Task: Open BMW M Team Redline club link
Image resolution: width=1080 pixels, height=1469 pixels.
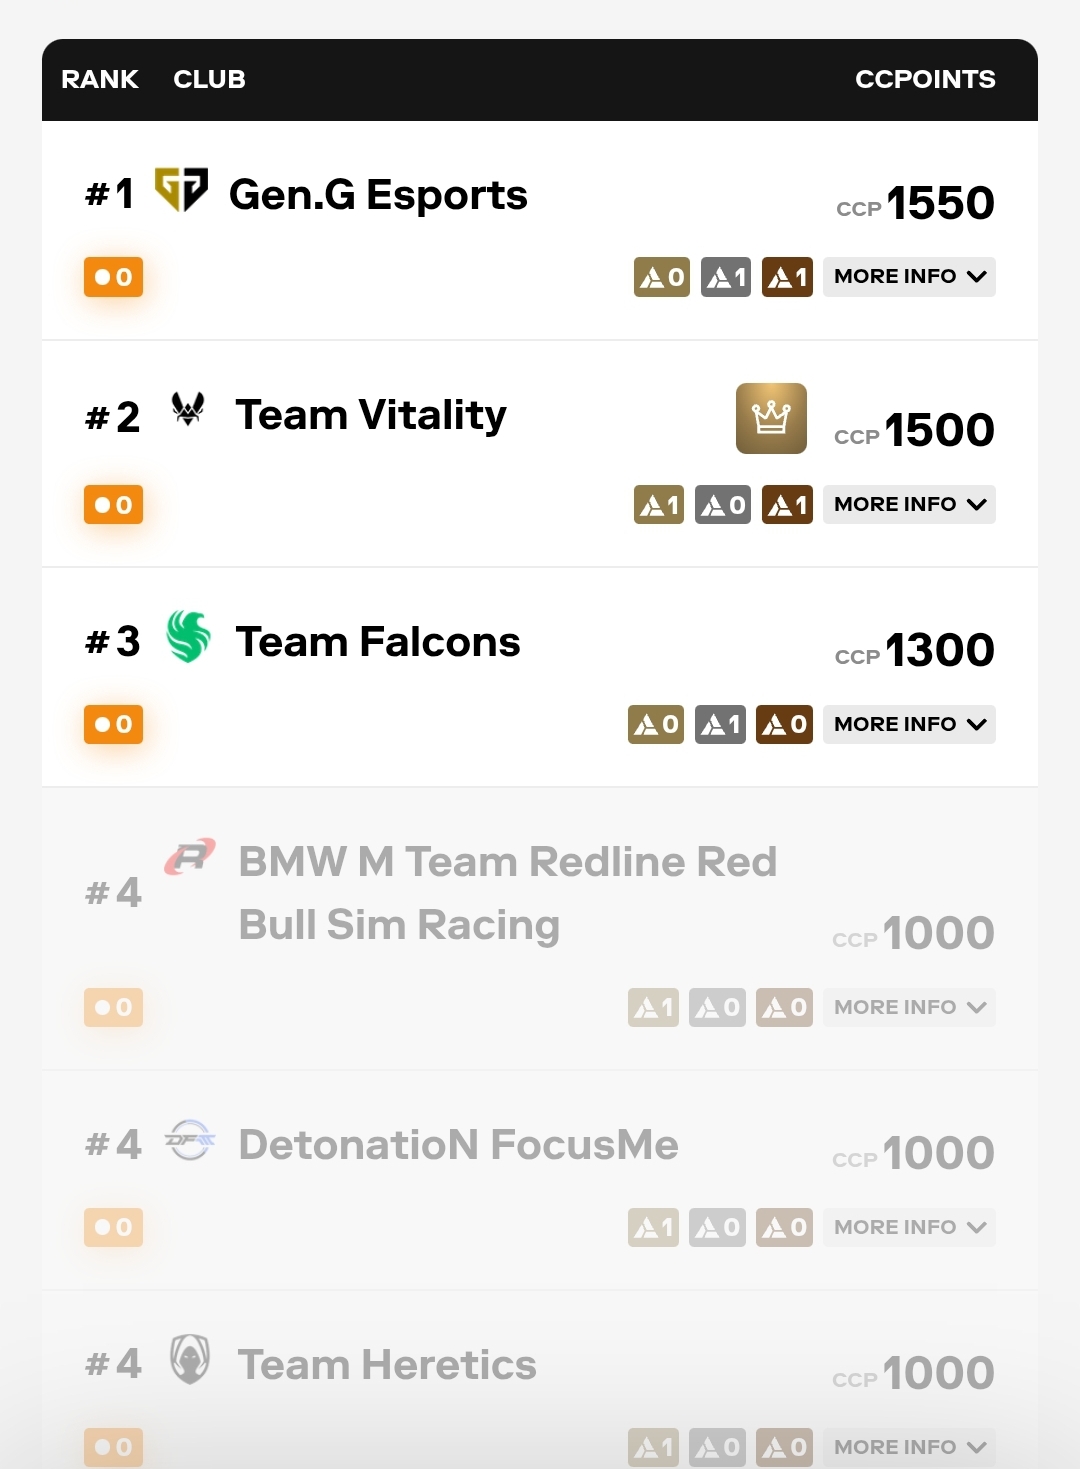Action: [508, 893]
